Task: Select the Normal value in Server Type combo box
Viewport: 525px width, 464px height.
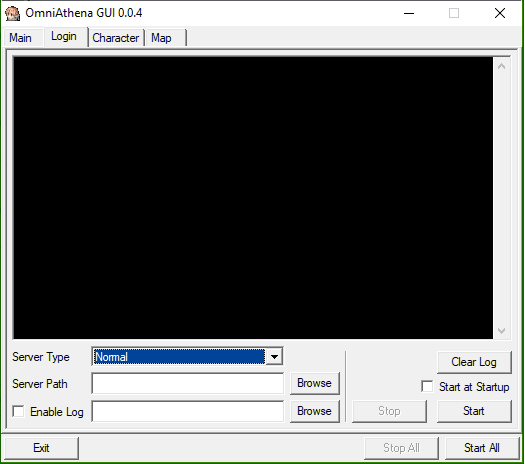Action: 179,357
